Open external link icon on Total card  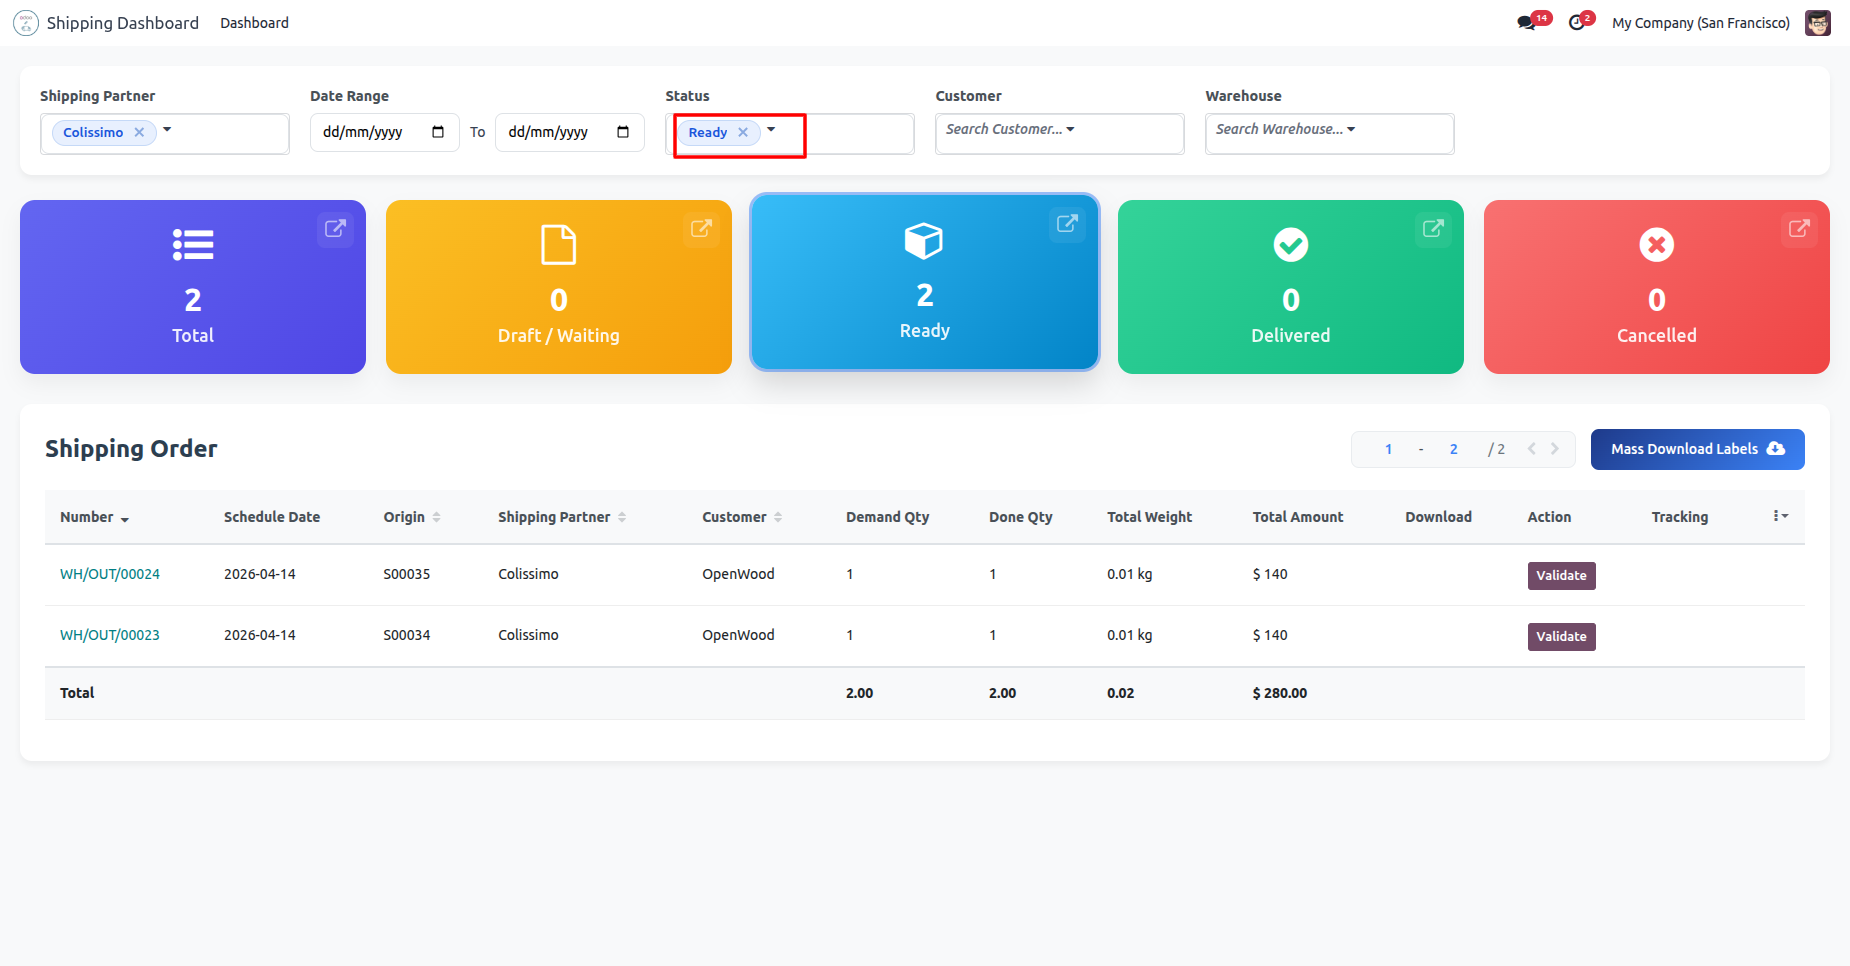point(335,229)
